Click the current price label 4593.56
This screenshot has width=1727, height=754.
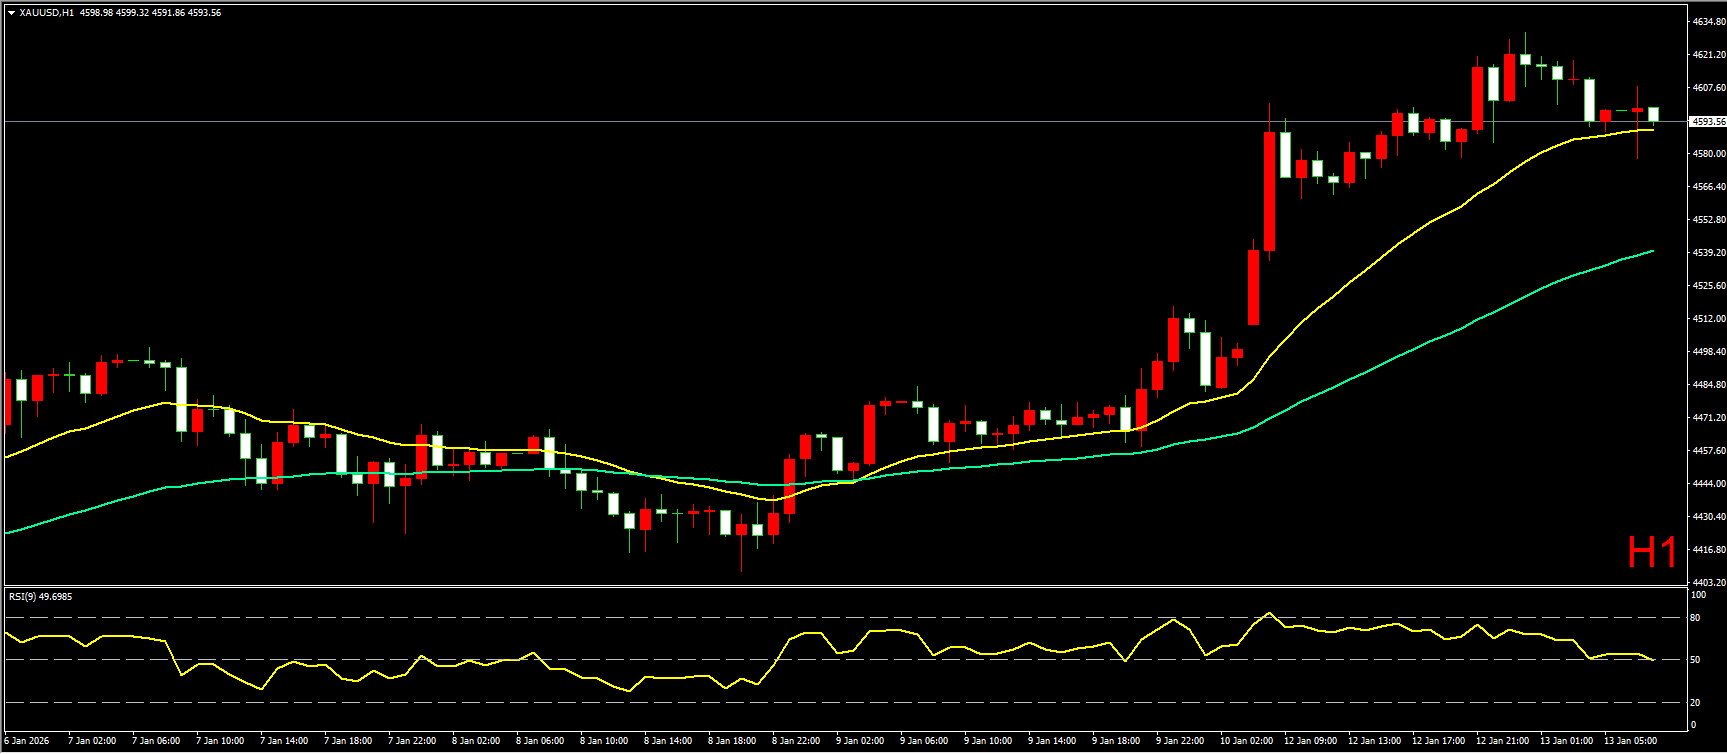[x=1707, y=122]
